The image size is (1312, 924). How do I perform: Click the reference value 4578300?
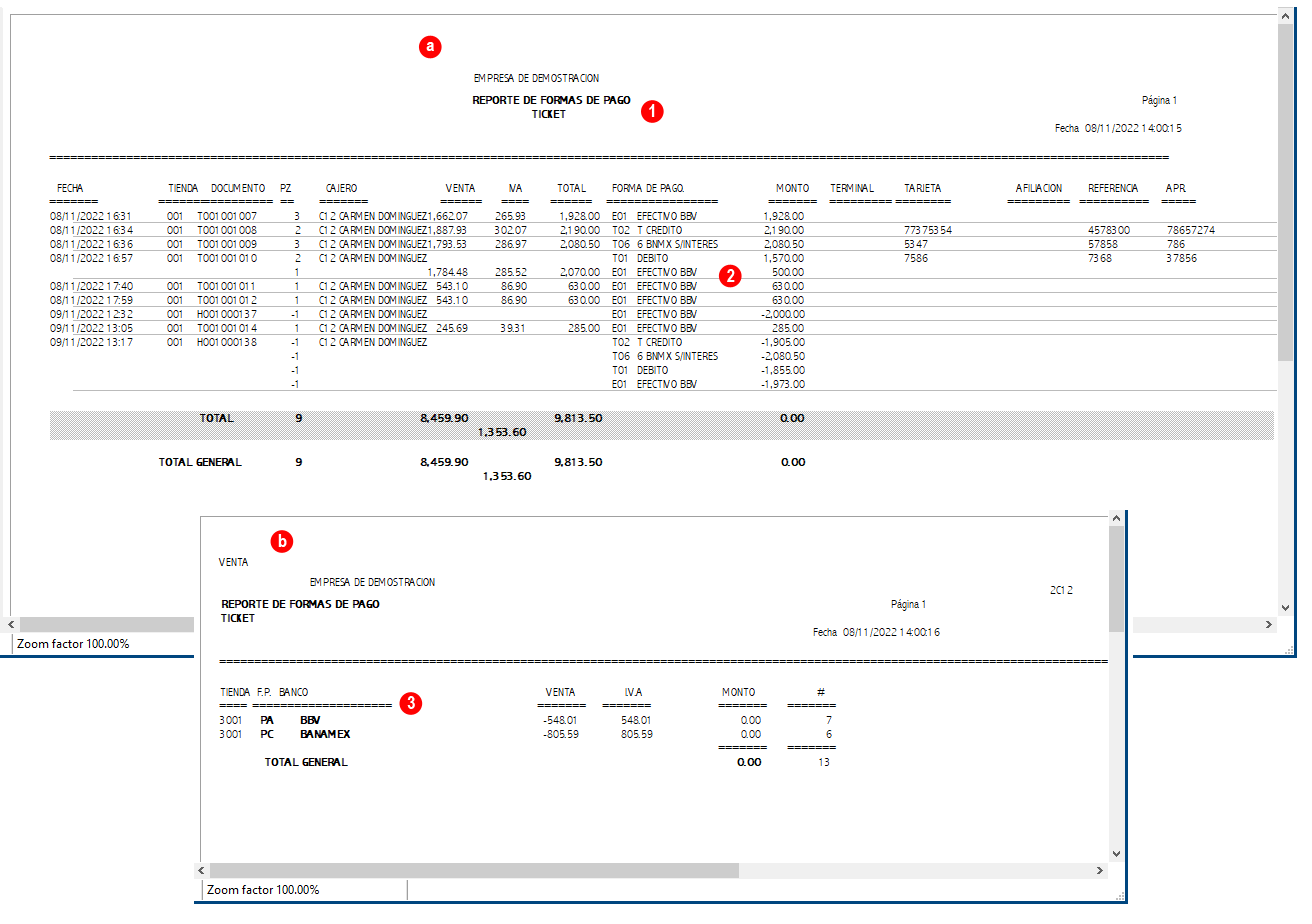(x=1109, y=230)
